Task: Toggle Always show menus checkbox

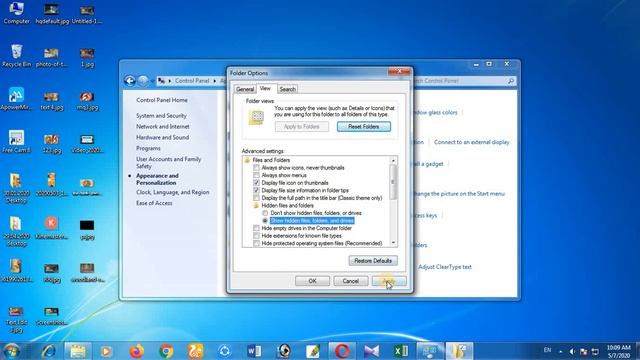Action: point(256,175)
